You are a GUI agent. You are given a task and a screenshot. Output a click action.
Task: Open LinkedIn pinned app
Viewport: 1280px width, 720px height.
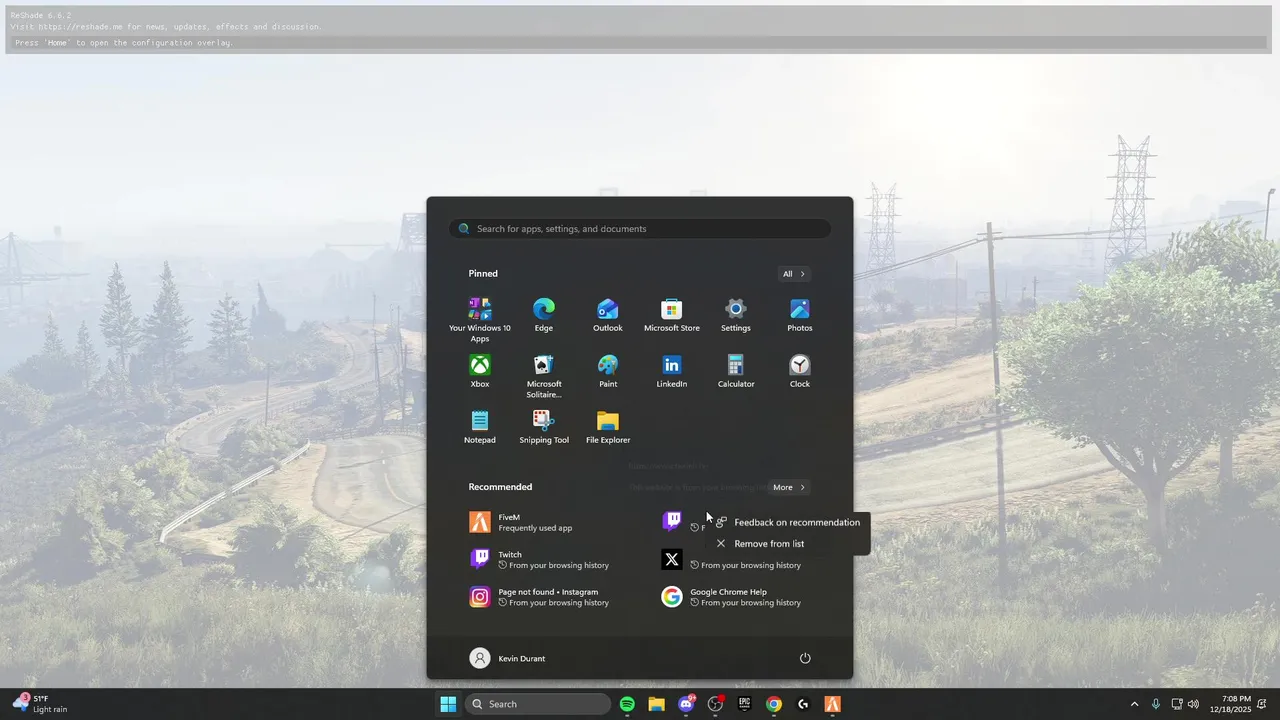(x=672, y=371)
